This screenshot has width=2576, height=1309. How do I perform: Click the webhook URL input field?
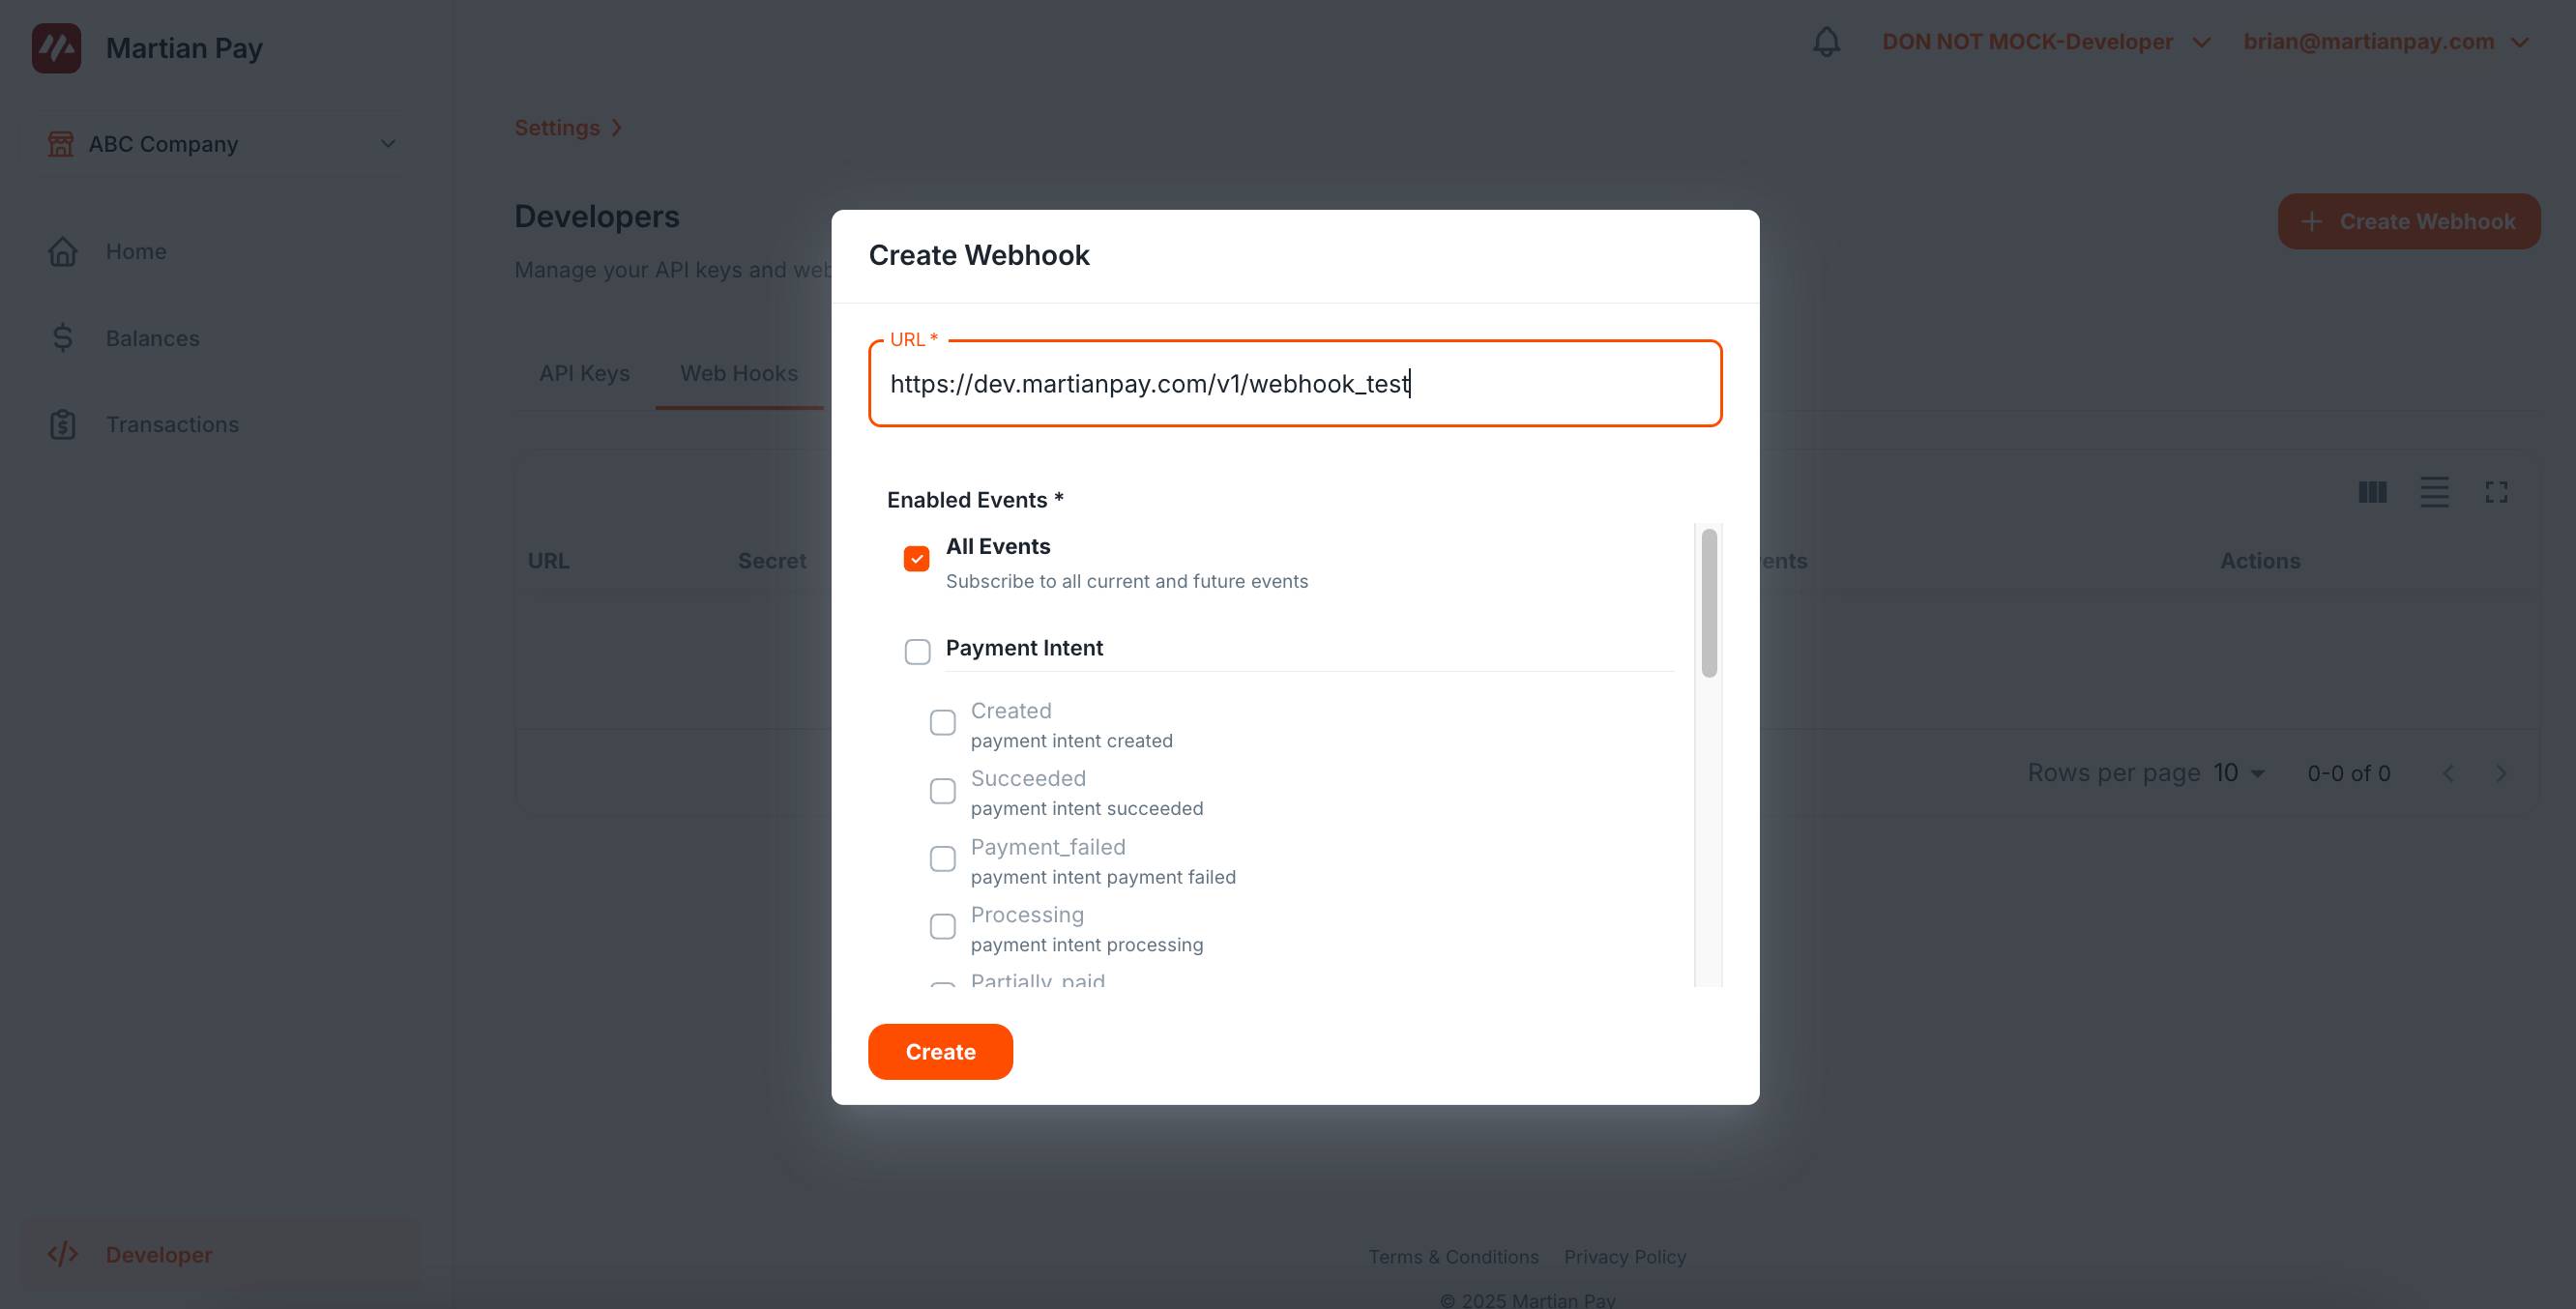click(x=1294, y=384)
